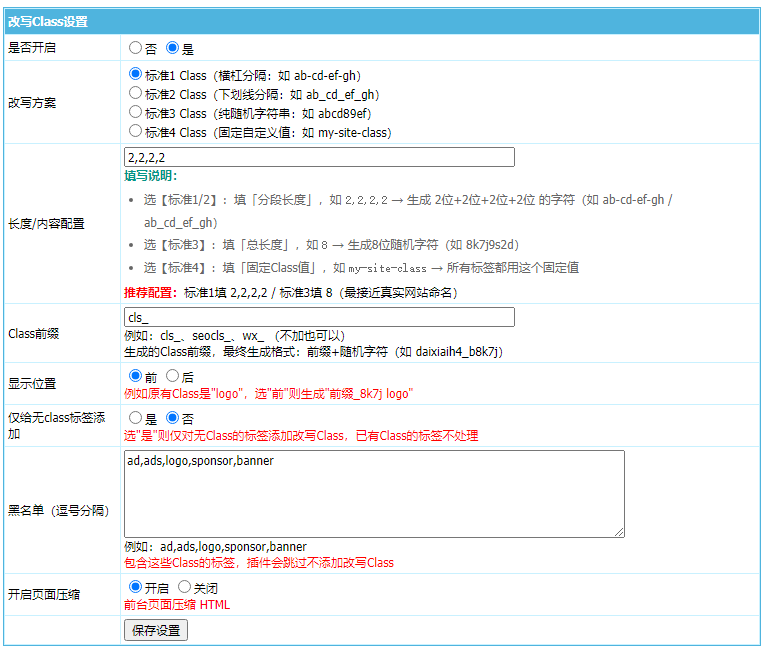
Task: Click the 是否开启 label
Action: 32,47
